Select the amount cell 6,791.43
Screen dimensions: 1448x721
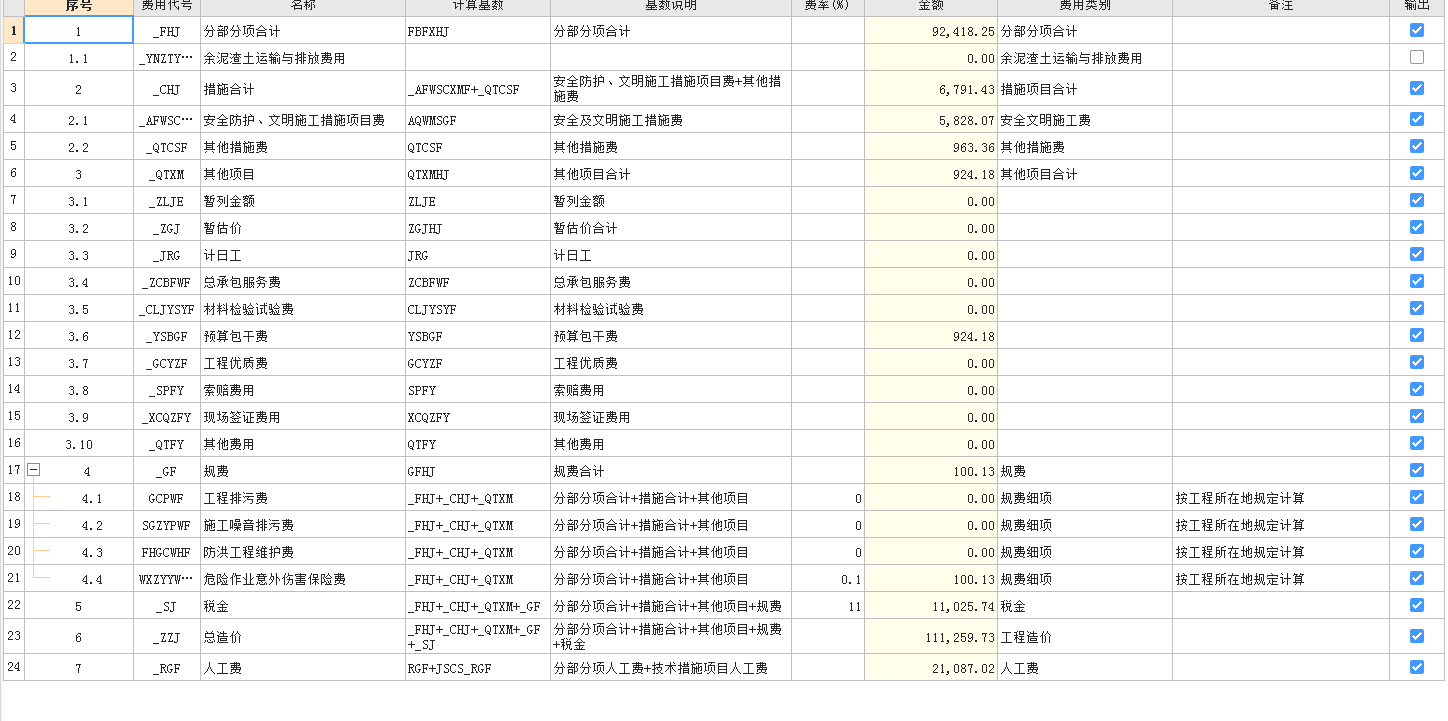point(931,89)
